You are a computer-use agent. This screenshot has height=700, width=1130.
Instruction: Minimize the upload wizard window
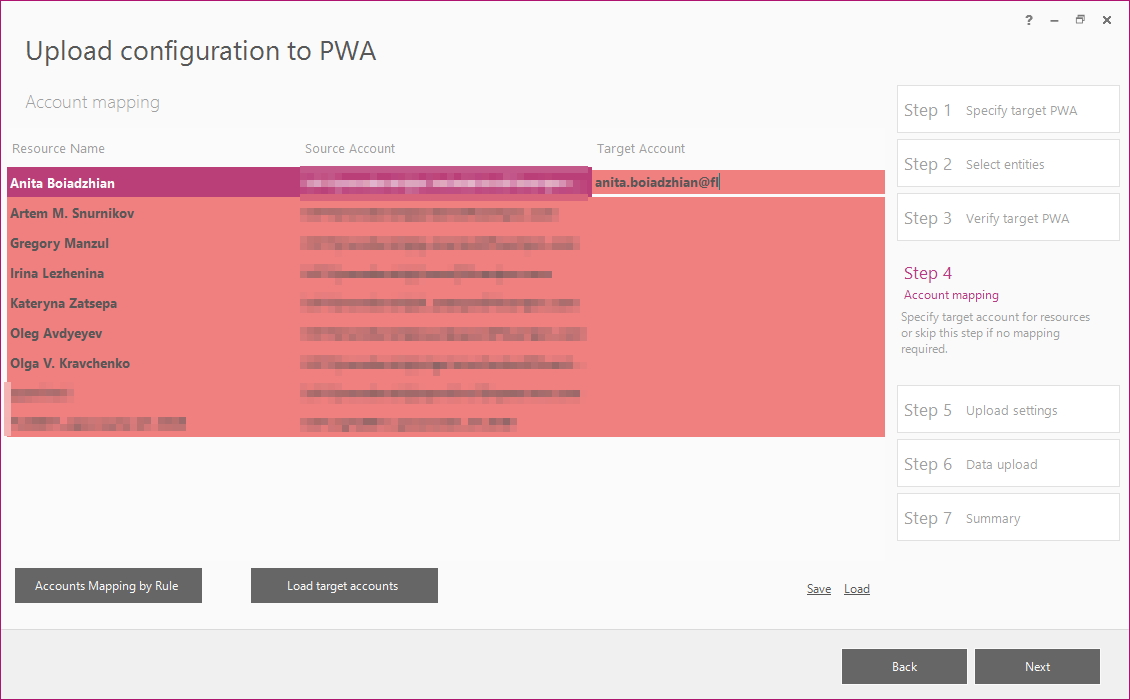1054,20
